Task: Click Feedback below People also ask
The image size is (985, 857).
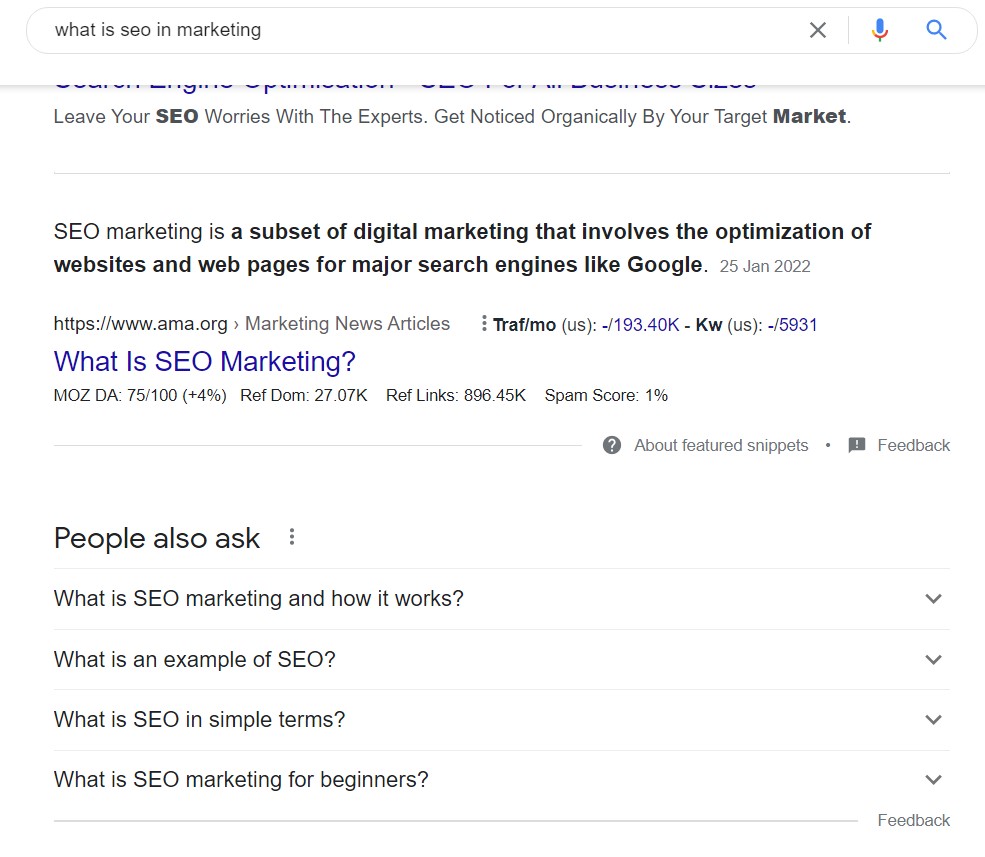Action: pyautogui.click(x=913, y=820)
